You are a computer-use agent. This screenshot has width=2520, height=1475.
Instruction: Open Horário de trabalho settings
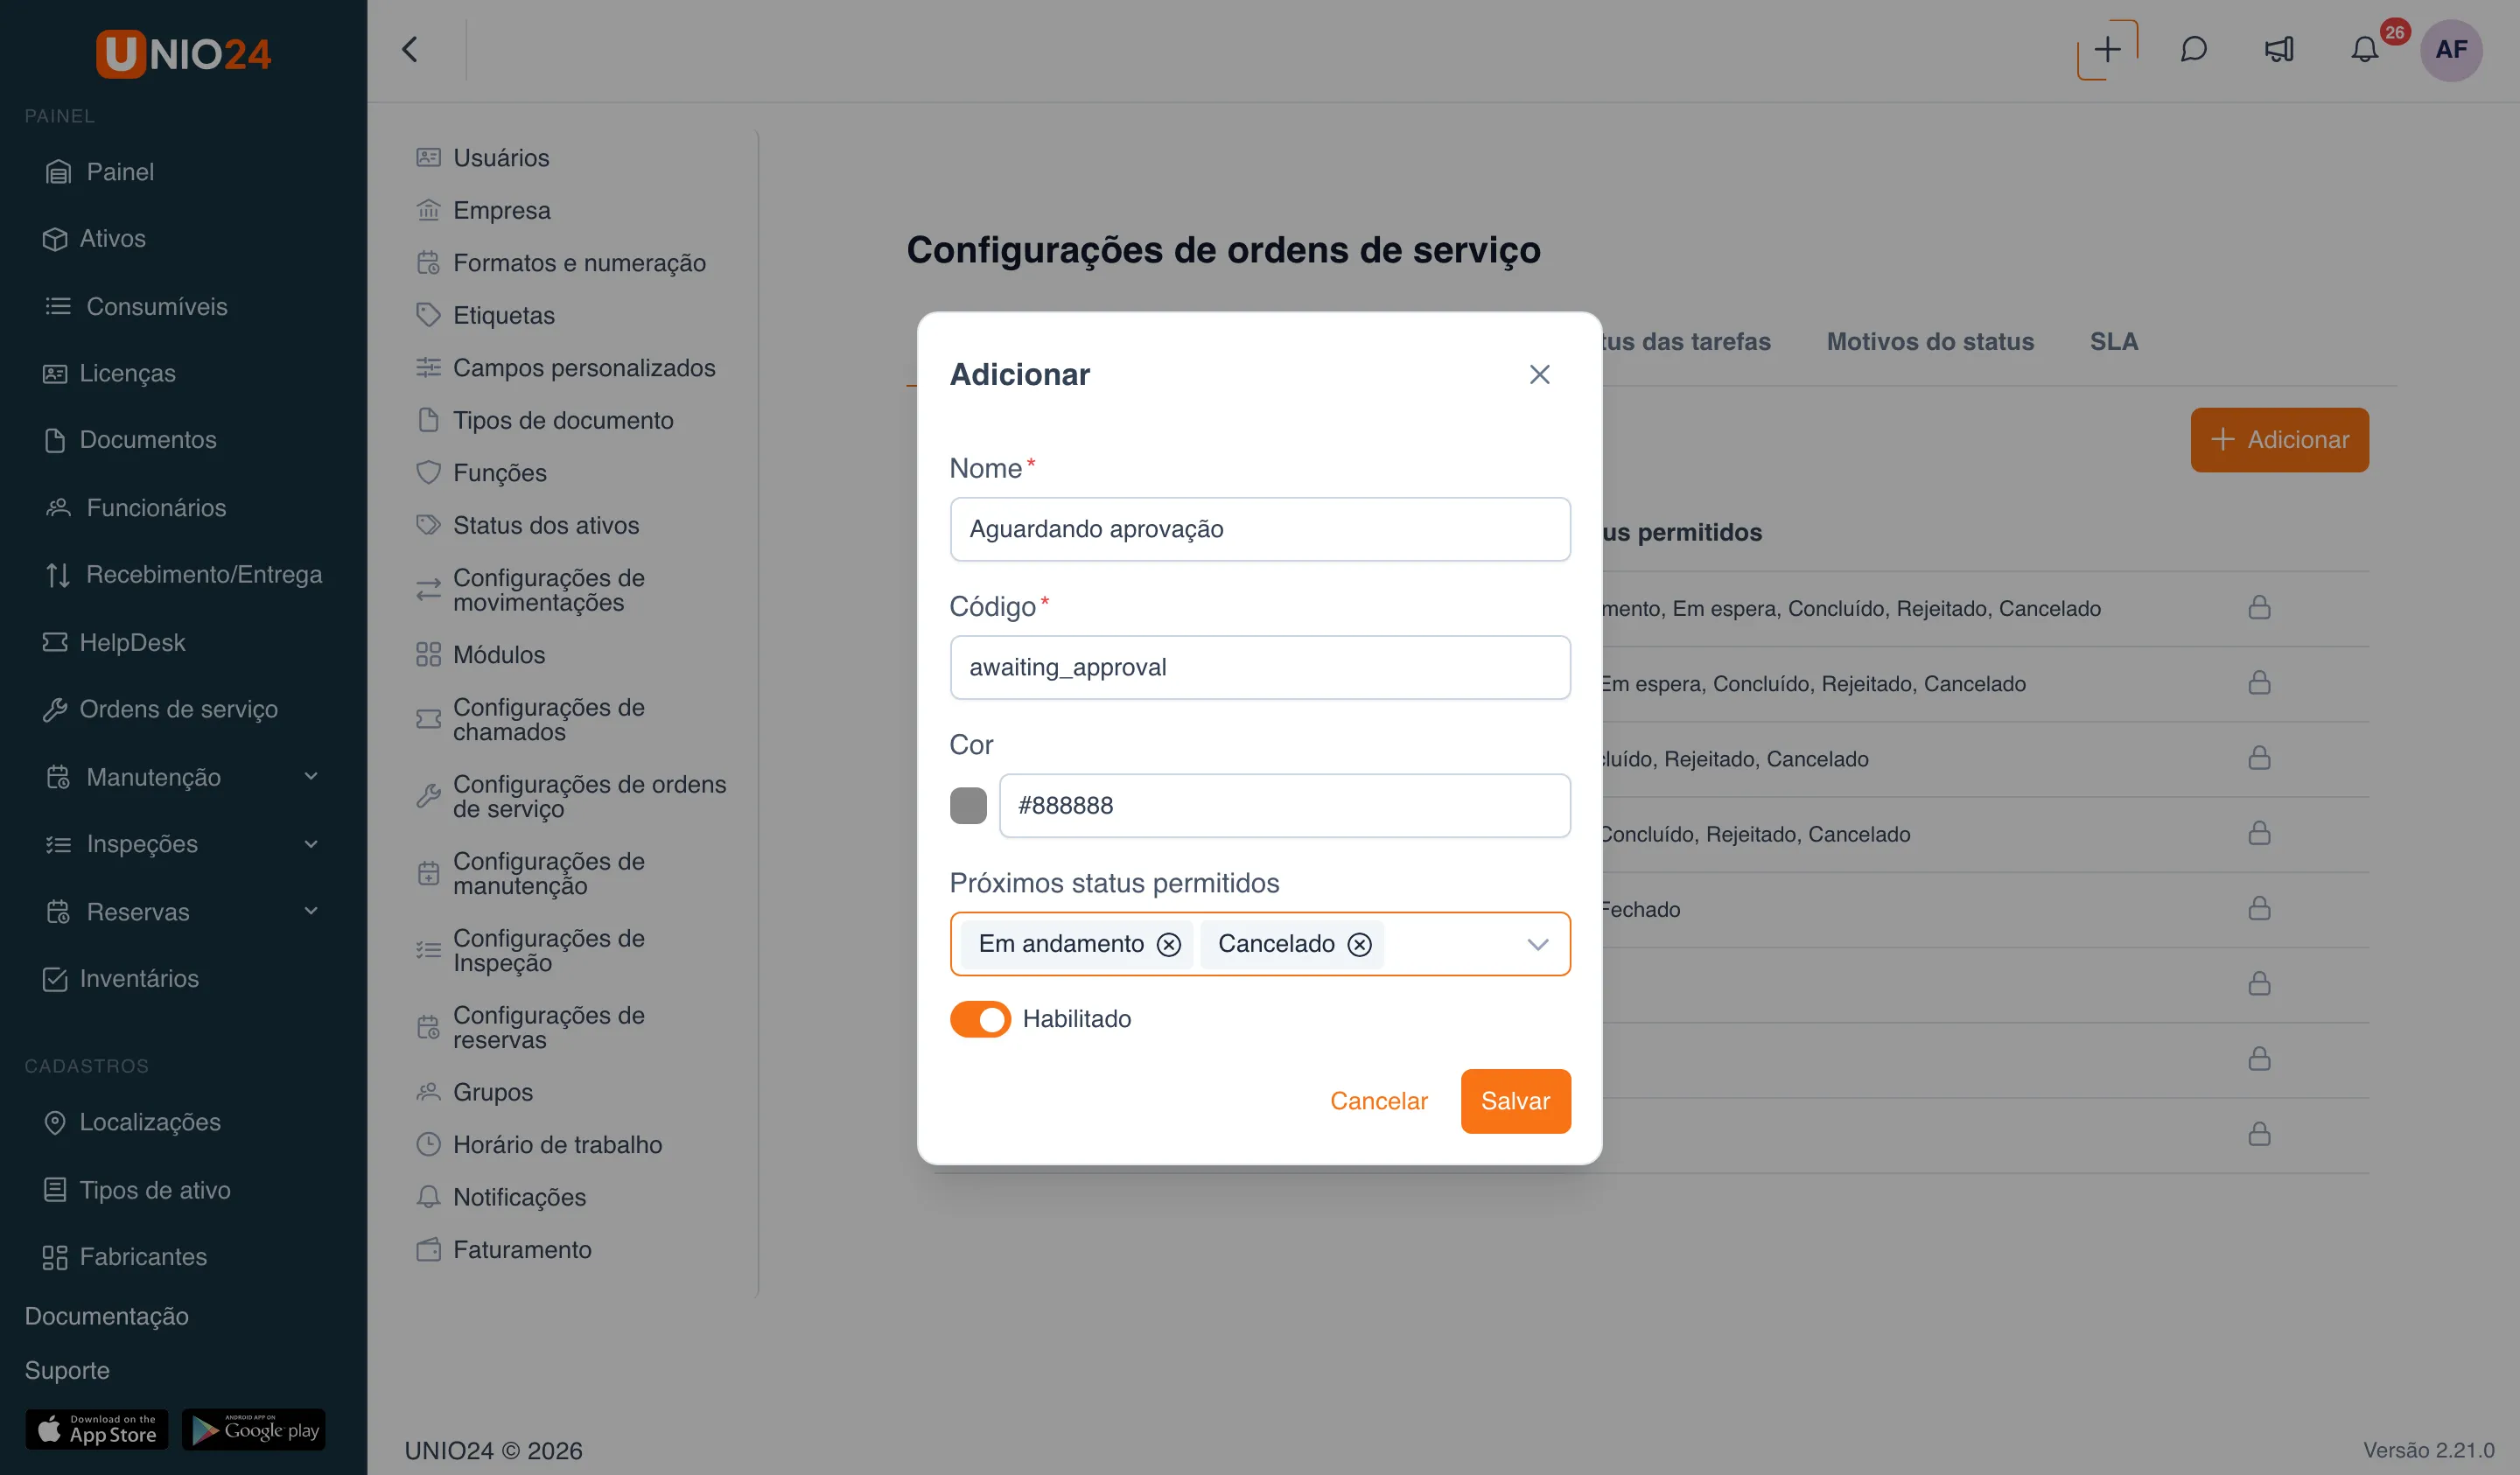point(539,1145)
